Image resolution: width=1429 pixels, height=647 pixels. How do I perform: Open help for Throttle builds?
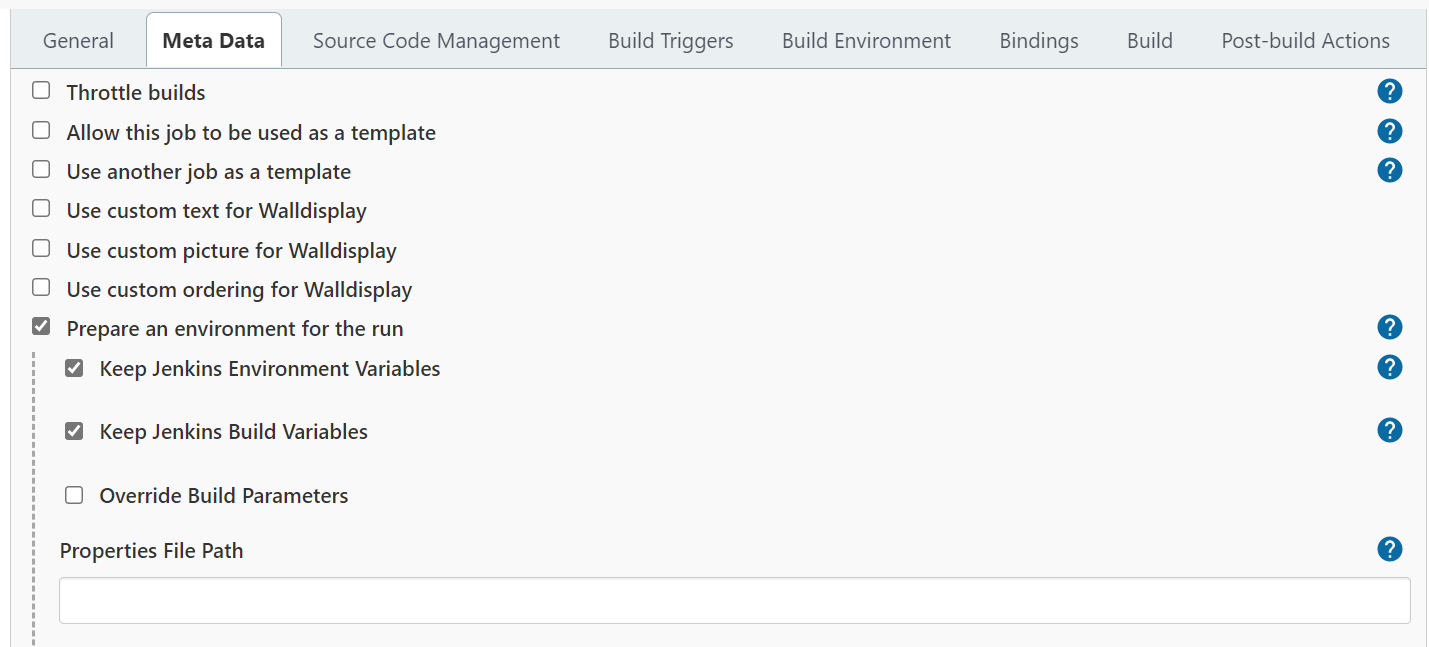pyautogui.click(x=1389, y=92)
